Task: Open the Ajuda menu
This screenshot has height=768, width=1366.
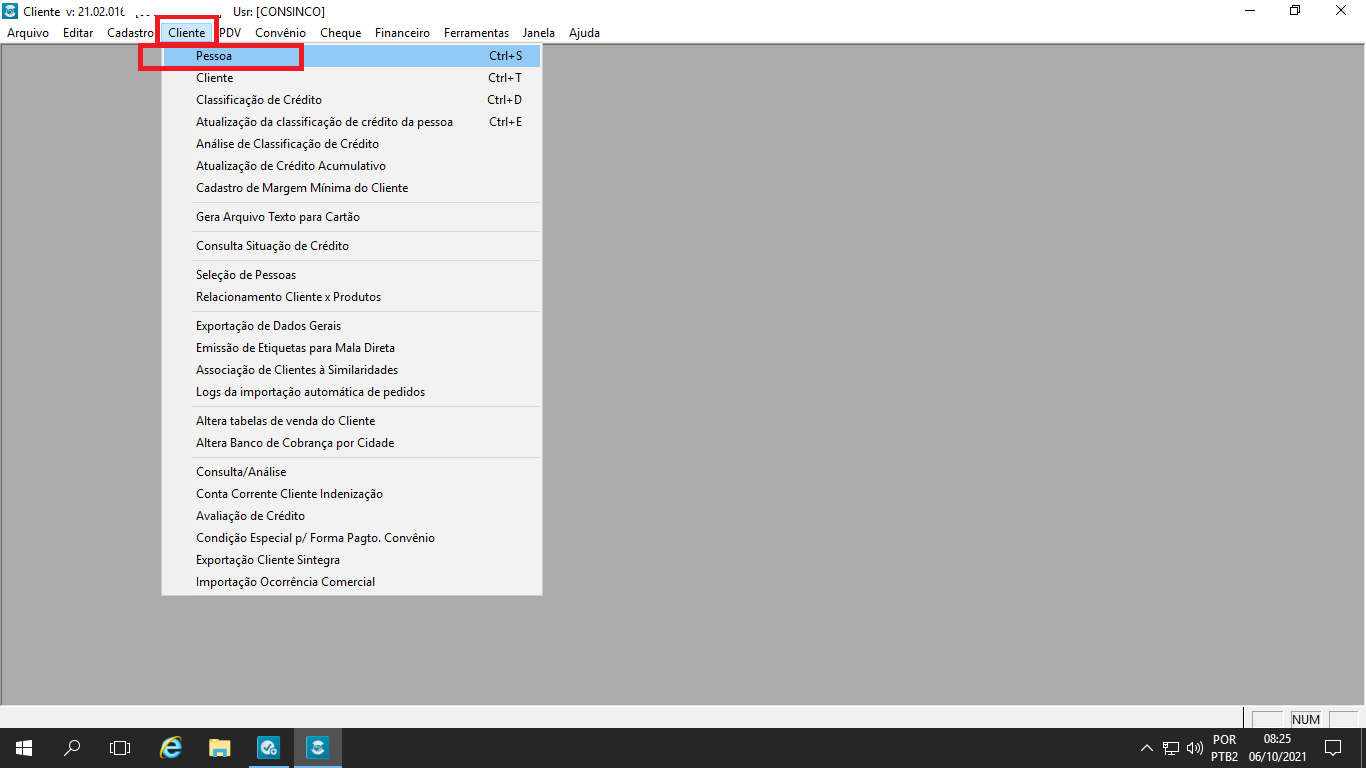Action: tap(584, 33)
